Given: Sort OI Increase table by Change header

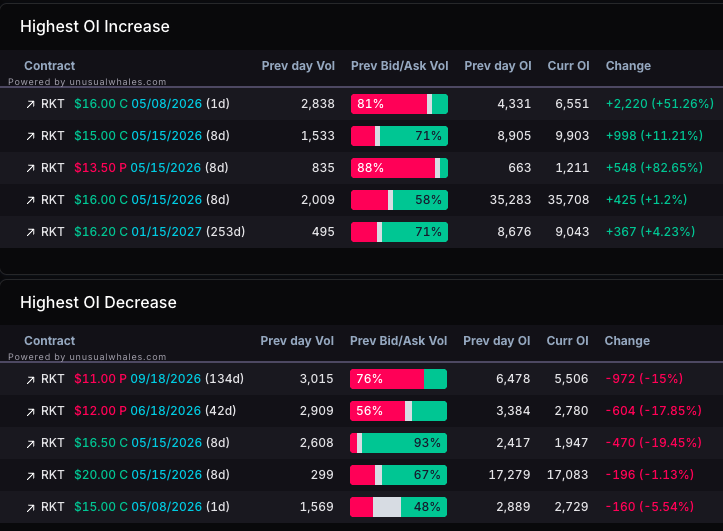Looking at the screenshot, I should (x=628, y=66).
